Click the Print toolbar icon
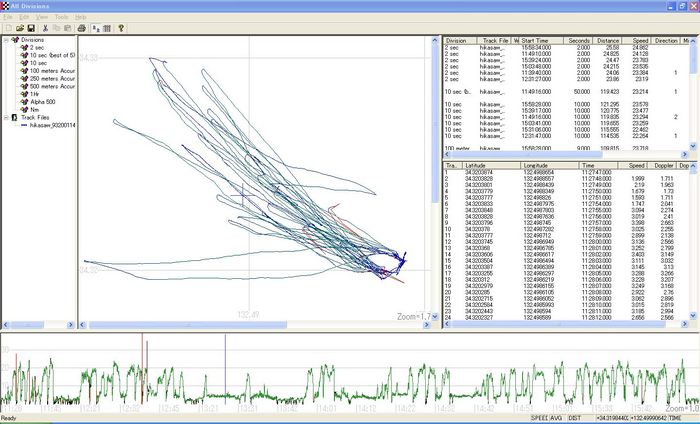Screen dimensions: 700x424 [x=81, y=28]
